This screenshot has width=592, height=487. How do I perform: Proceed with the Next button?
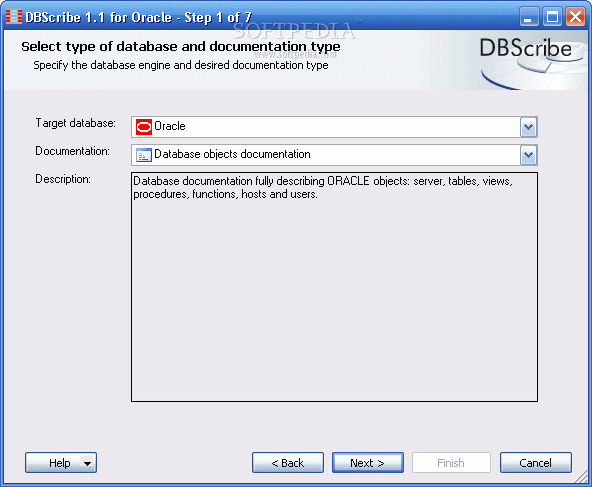pos(368,463)
